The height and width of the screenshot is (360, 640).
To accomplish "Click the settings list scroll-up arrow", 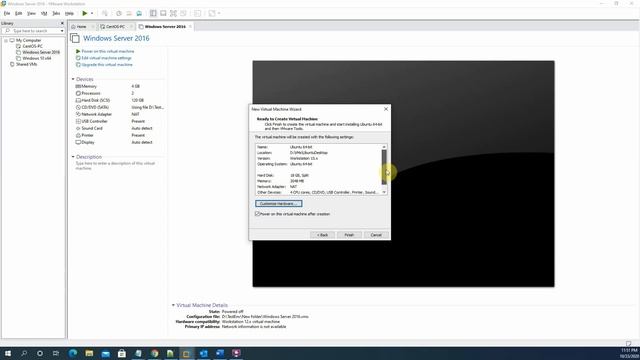I will pyautogui.click(x=384, y=147).
